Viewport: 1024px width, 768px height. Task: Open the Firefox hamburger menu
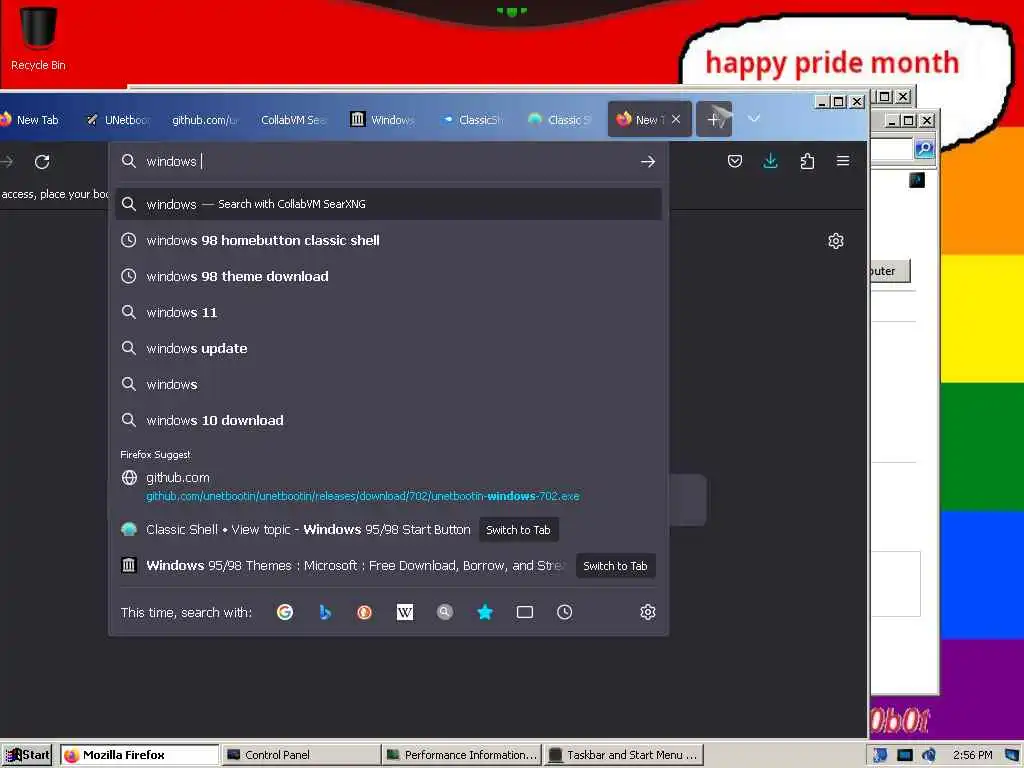tap(843, 161)
